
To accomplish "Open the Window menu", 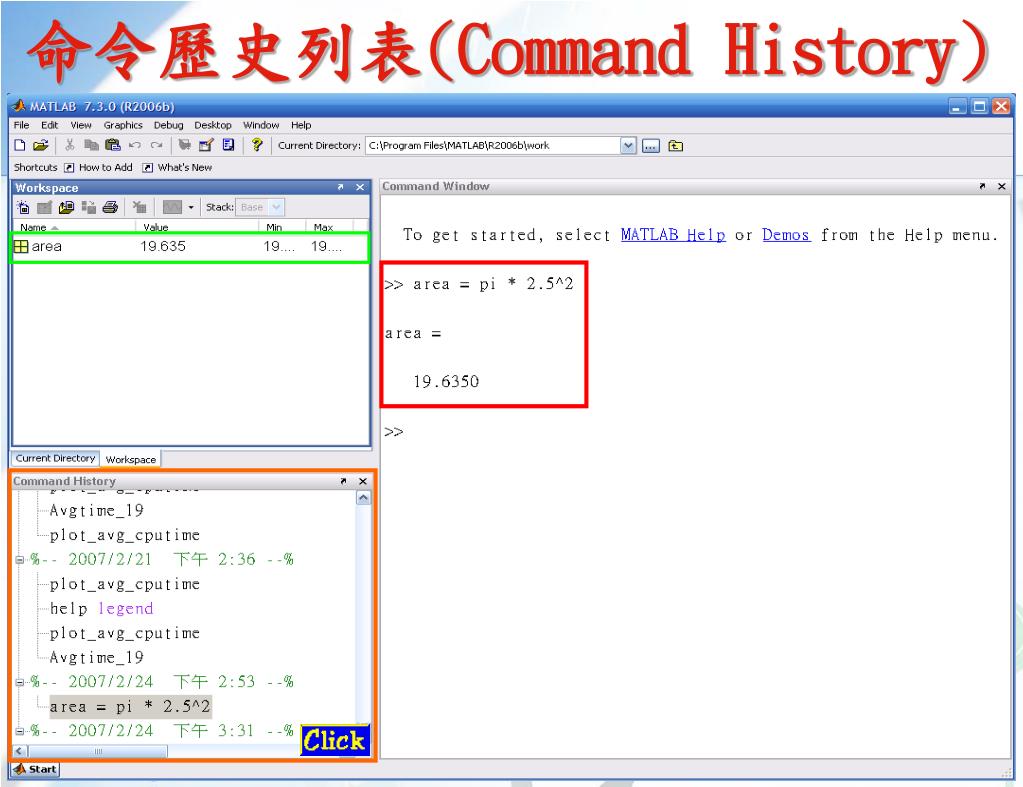I will coord(261,125).
